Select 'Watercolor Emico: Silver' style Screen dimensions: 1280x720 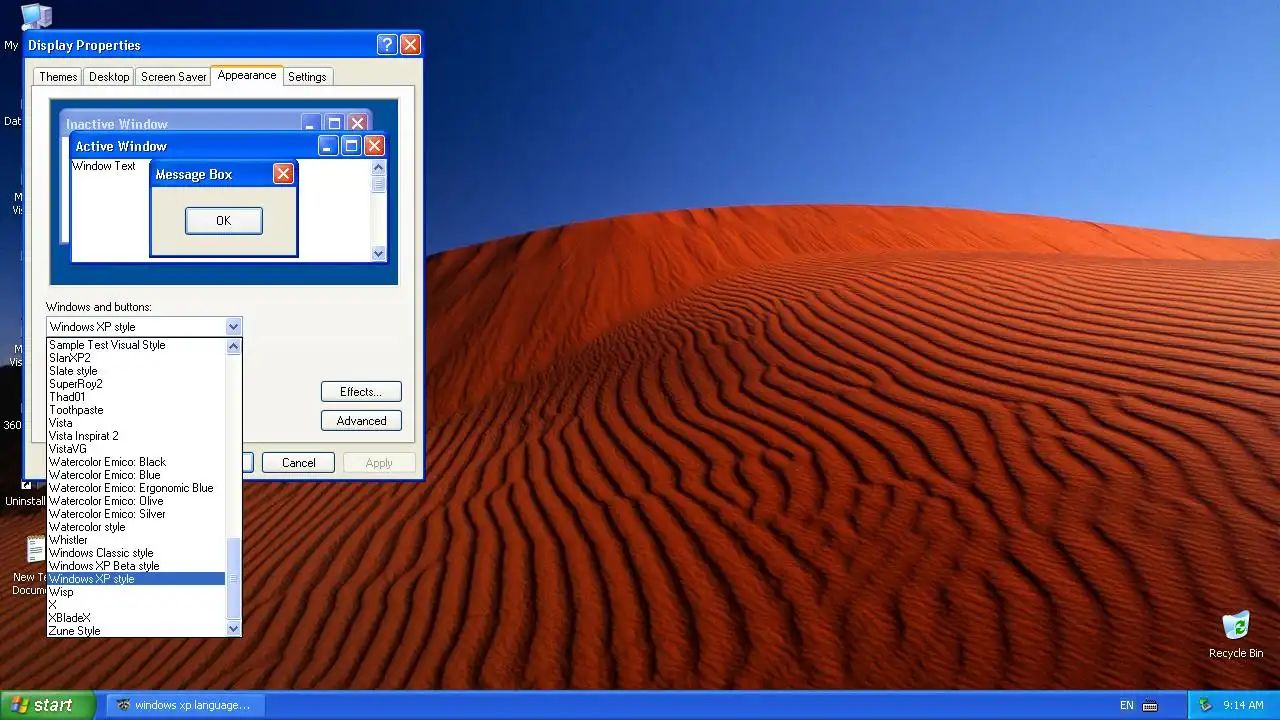click(136, 514)
